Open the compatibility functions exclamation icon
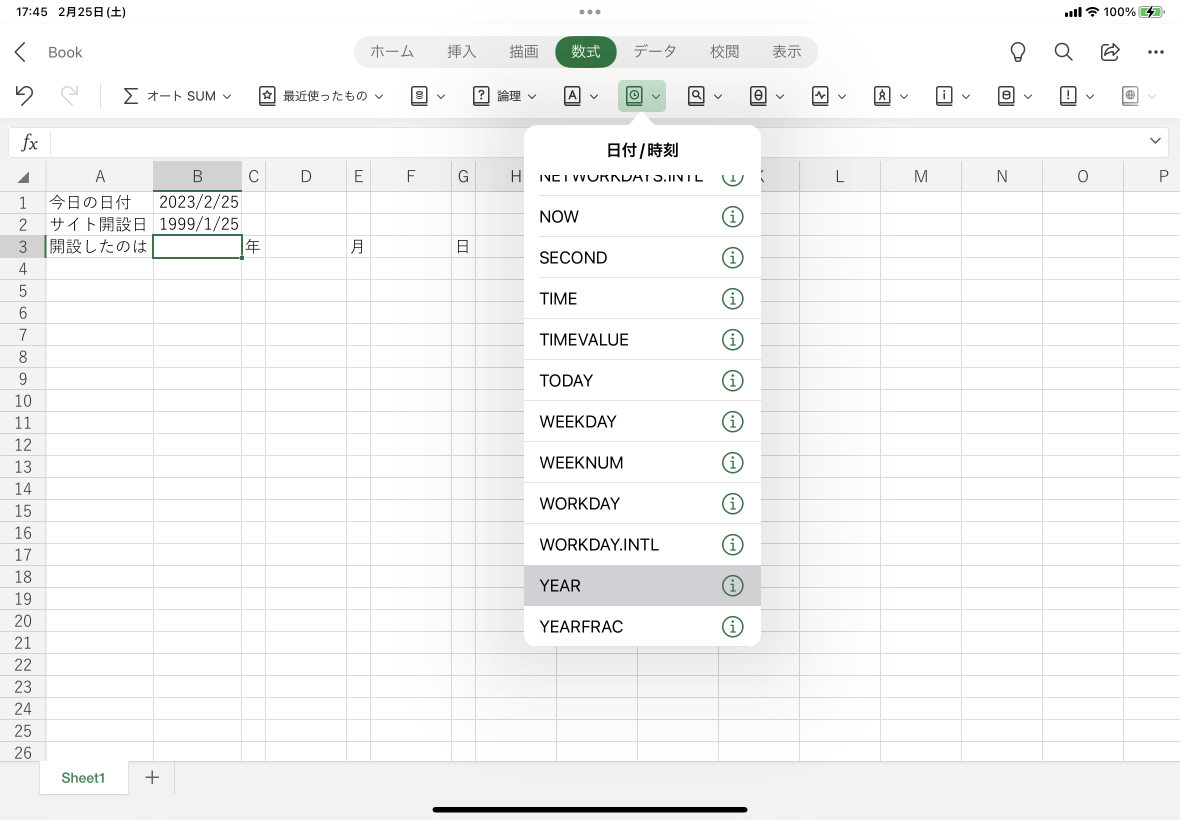 pyautogui.click(x=1068, y=96)
